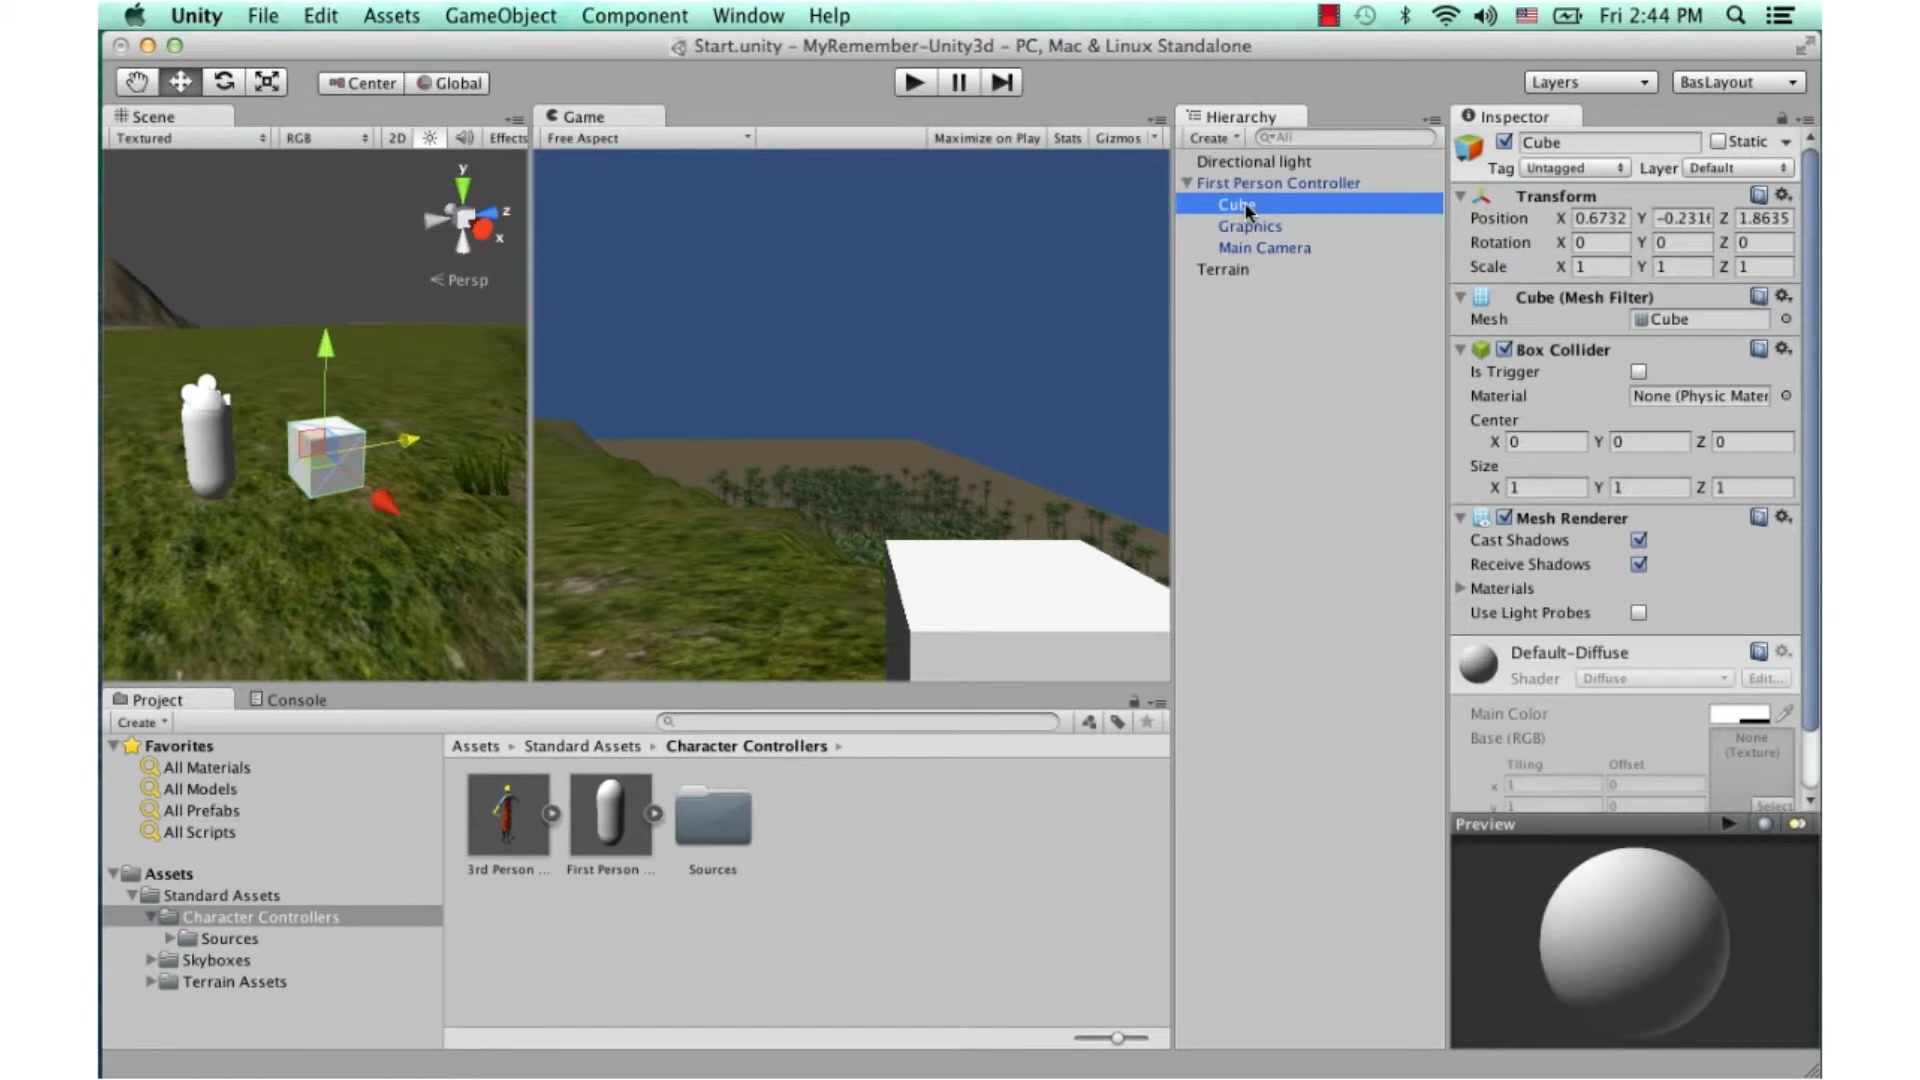This screenshot has height=1080, width=1920.
Task: Click favorite star icon in Project
Action: [x=1147, y=722]
